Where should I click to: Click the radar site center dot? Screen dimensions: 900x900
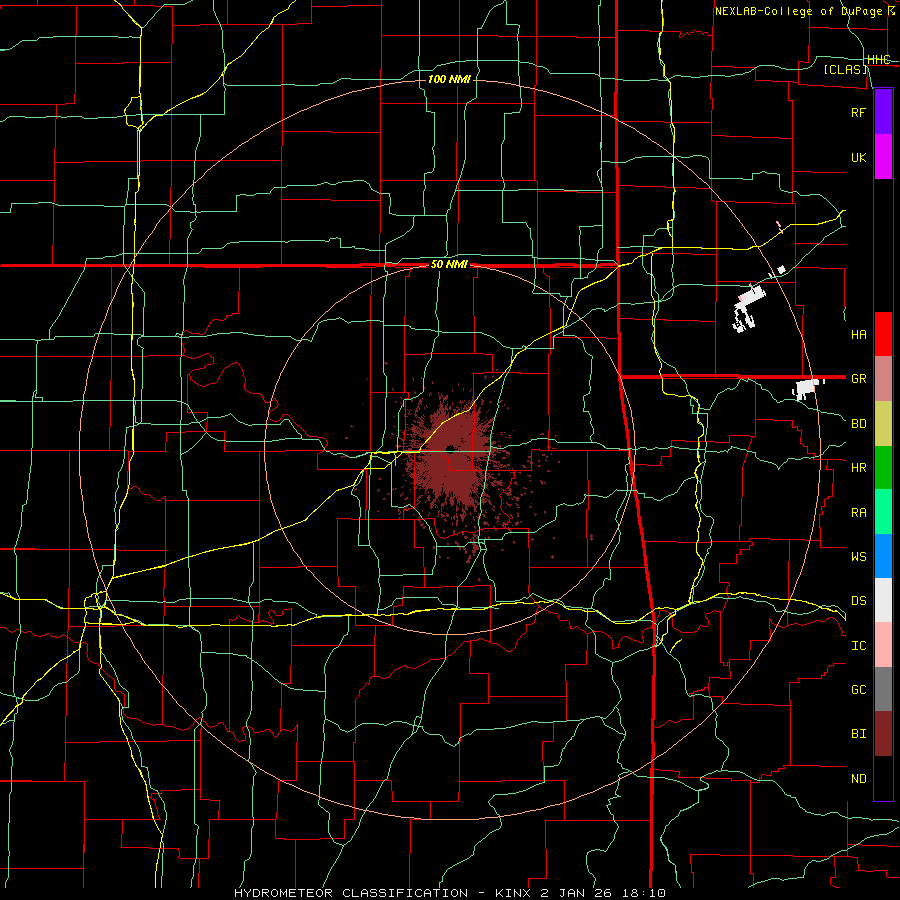click(450, 448)
